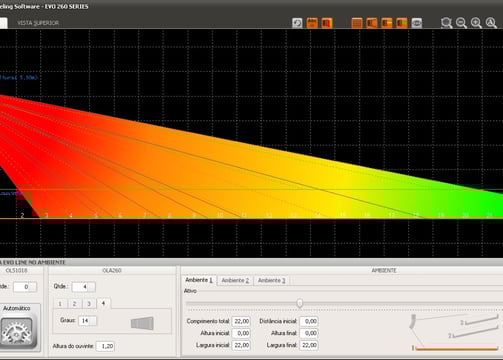The width and height of the screenshot is (503, 360).
Task: Click the "Ativo" label under Ambiente tabs
Action: point(190,291)
